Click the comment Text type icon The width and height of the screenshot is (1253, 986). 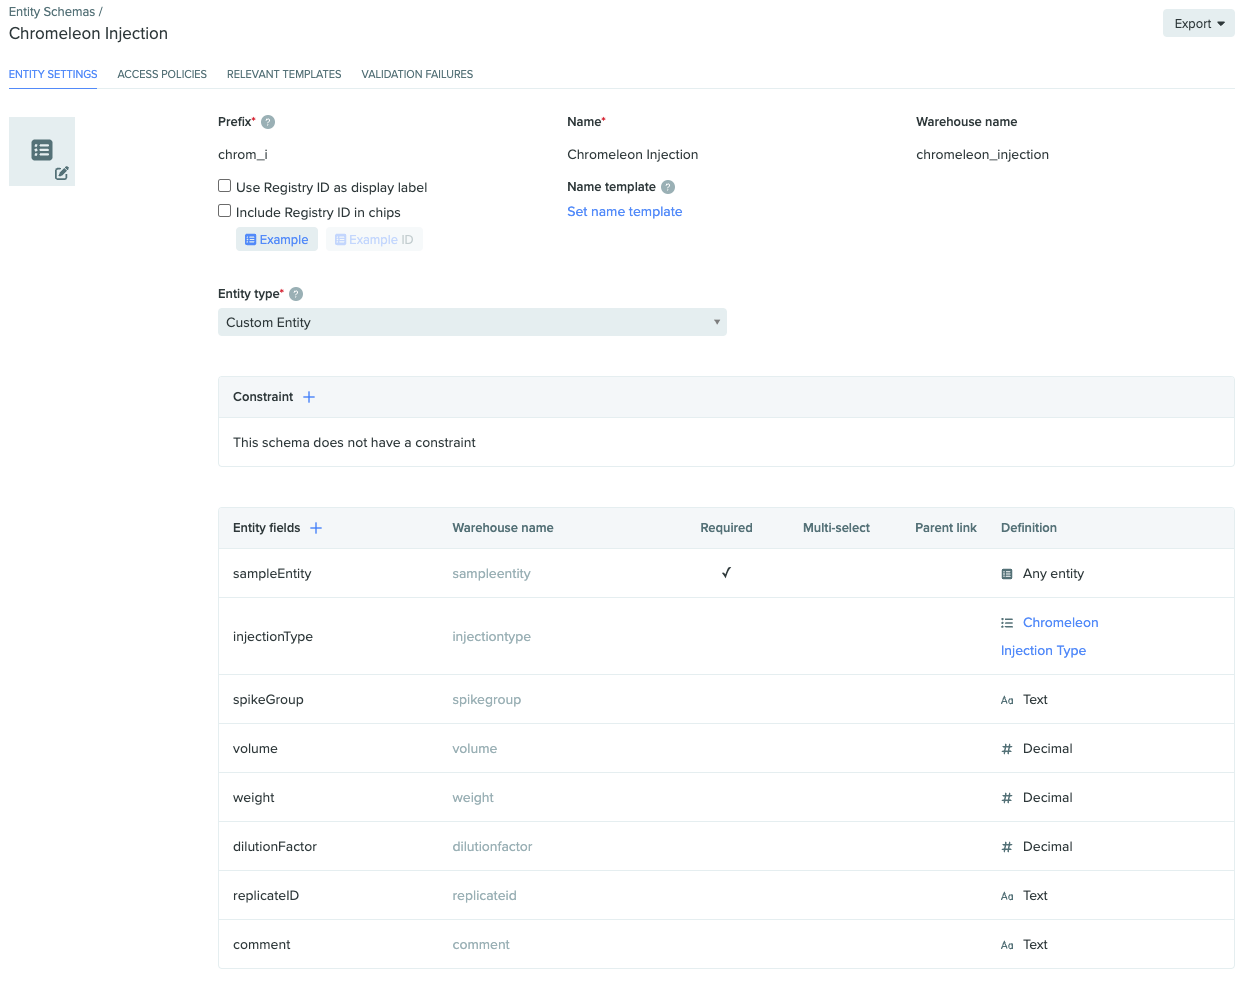1007,945
